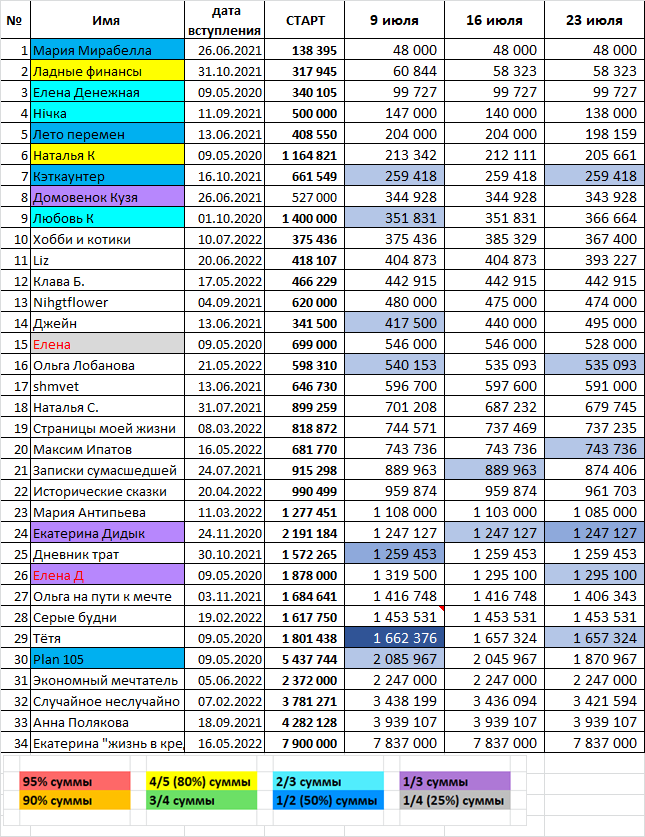Select the purple '1/3 суммы' legend swatch
Screen dimensions: 645x837
point(455,781)
